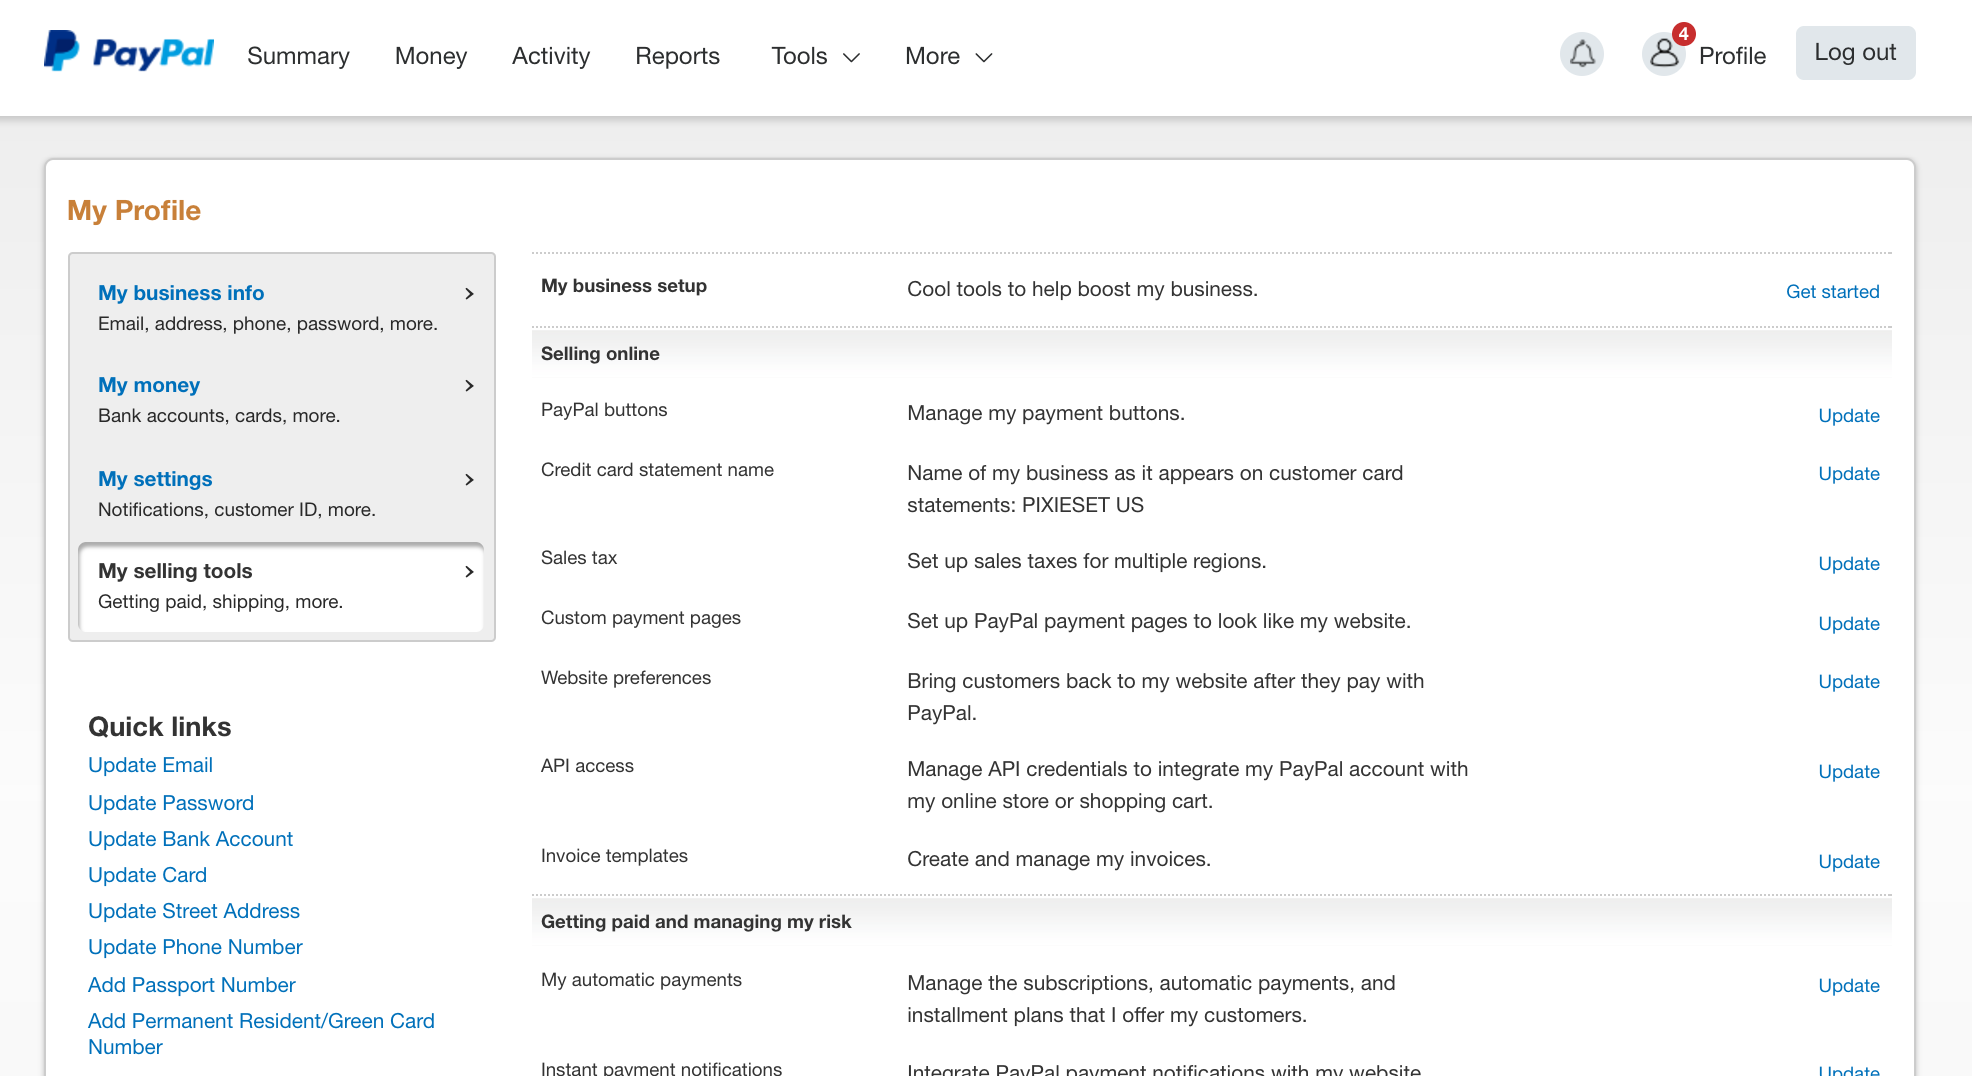Open Update Street Address quick link
1972x1076 pixels.
(x=194, y=911)
